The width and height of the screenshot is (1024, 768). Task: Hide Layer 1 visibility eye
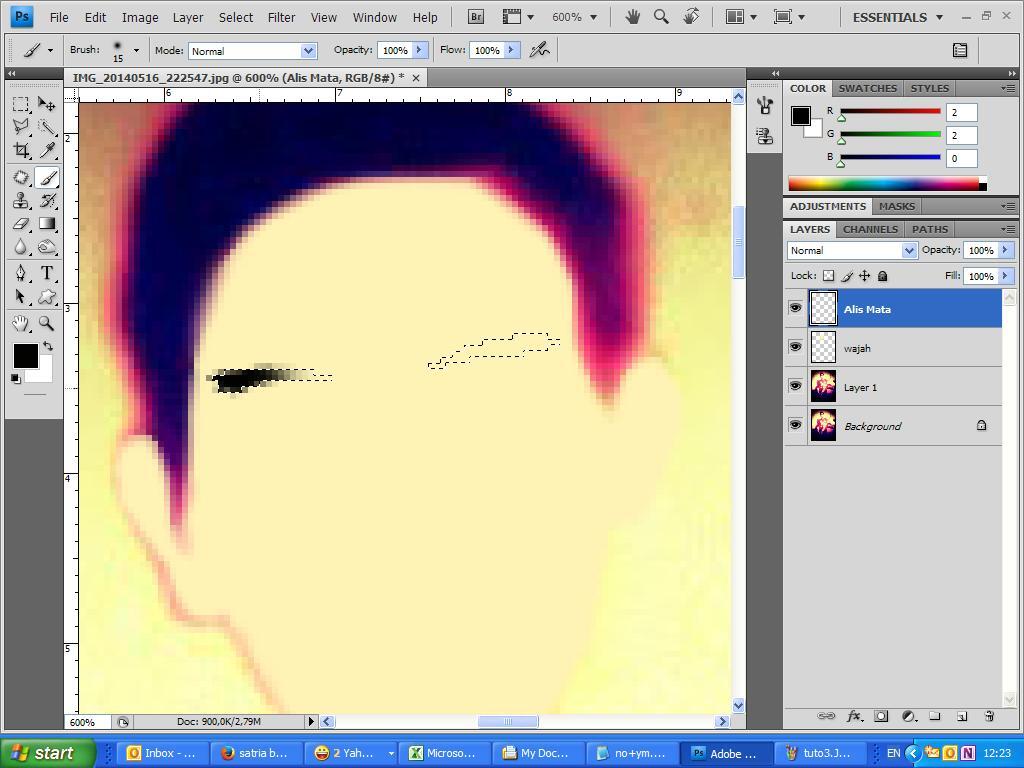(x=795, y=386)
